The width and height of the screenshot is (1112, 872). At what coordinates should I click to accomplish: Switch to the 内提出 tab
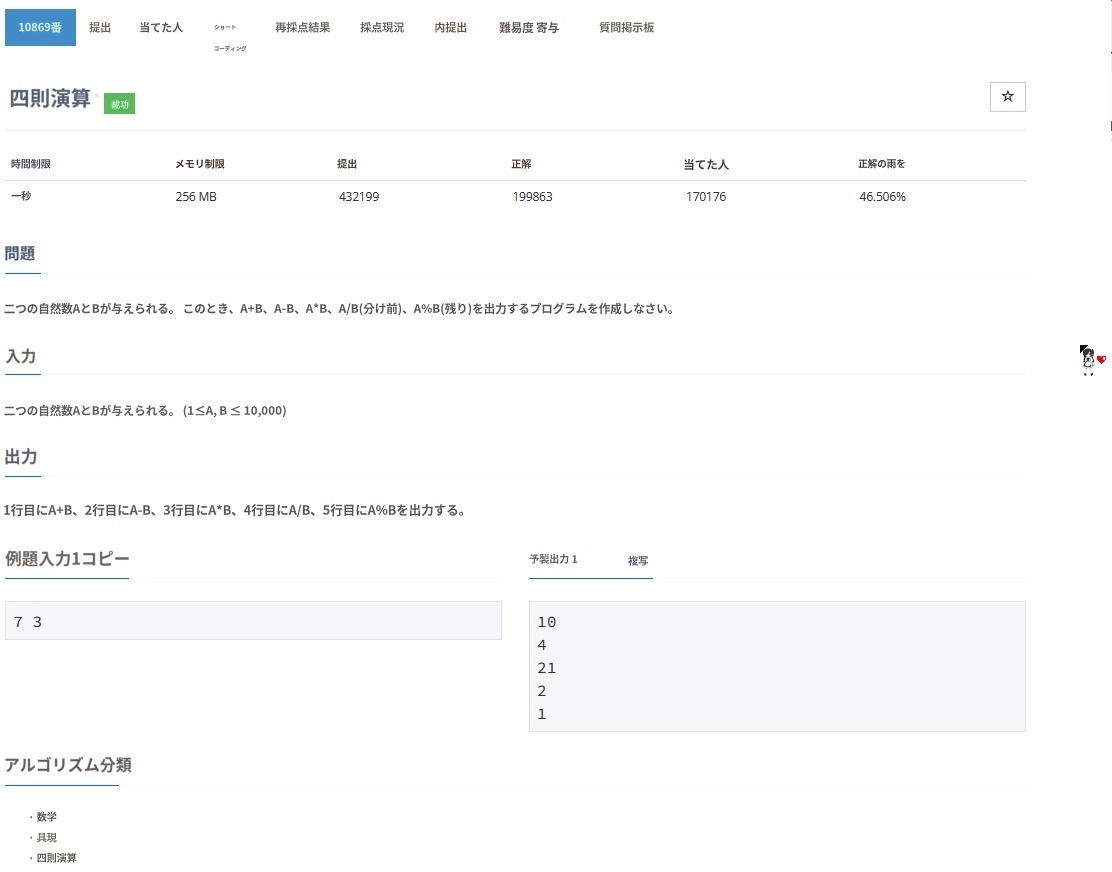(x=450, y=28)
